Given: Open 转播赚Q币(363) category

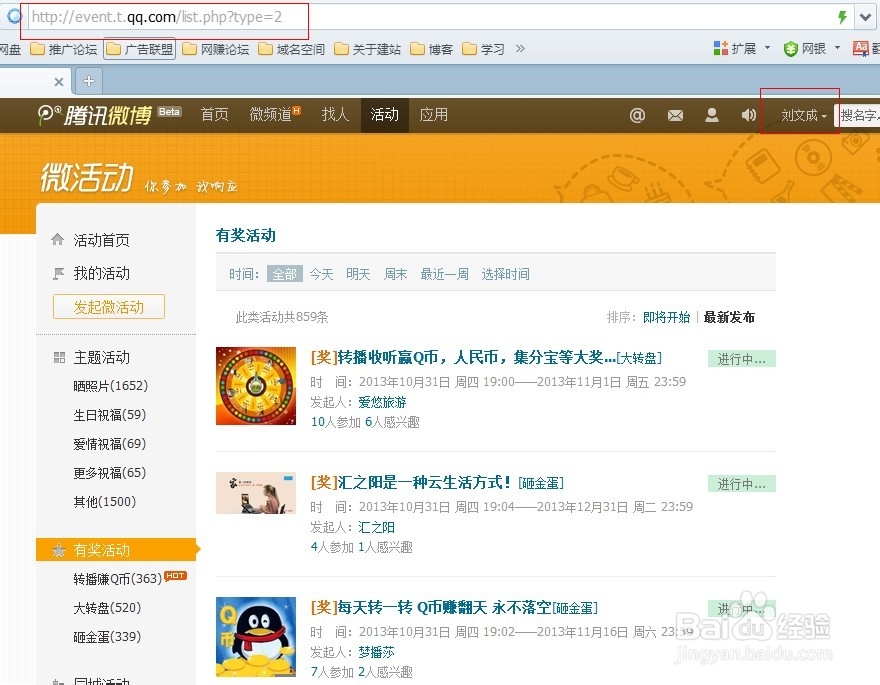Looking at the screenshot, I should [117, 578].
